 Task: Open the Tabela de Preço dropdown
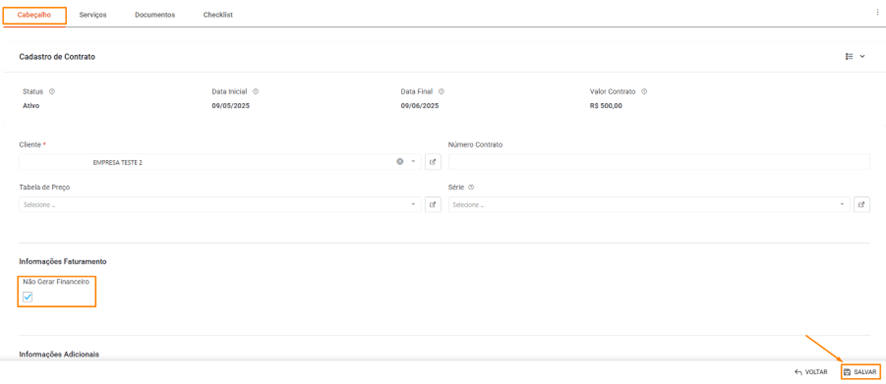(x=220, y=204)
